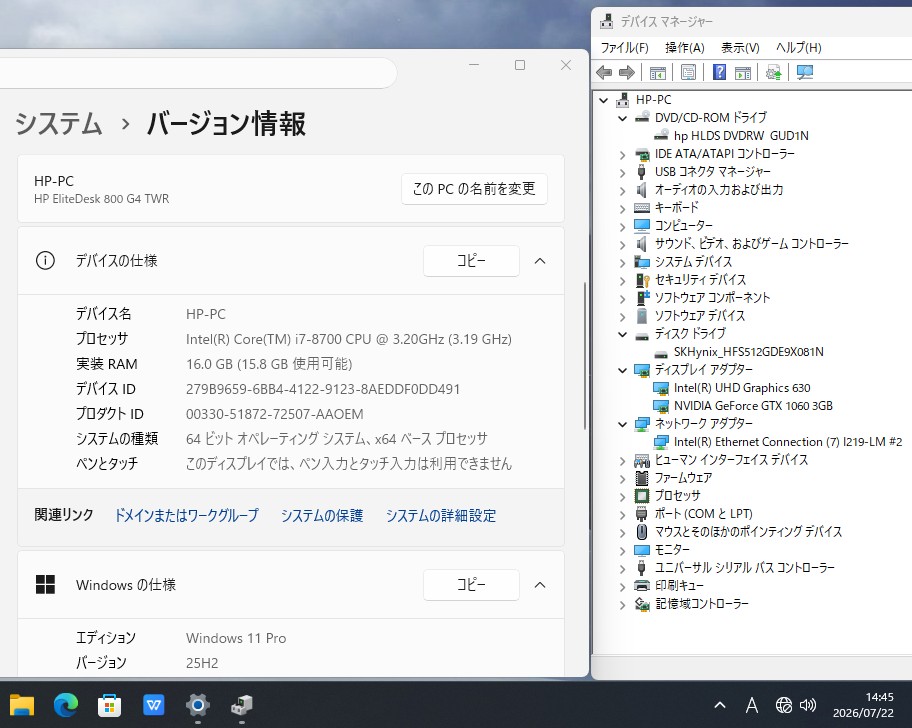Click the ソフトウェア コンポーネント icon

click(x=642, y=298)
